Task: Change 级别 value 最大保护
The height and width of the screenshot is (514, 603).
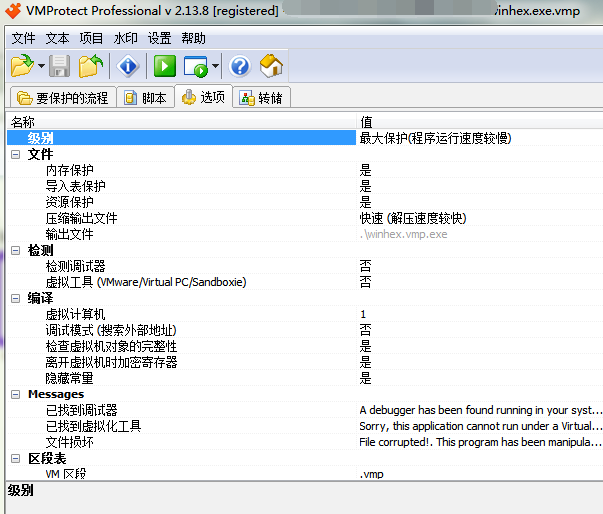Action: pos(435,138)
